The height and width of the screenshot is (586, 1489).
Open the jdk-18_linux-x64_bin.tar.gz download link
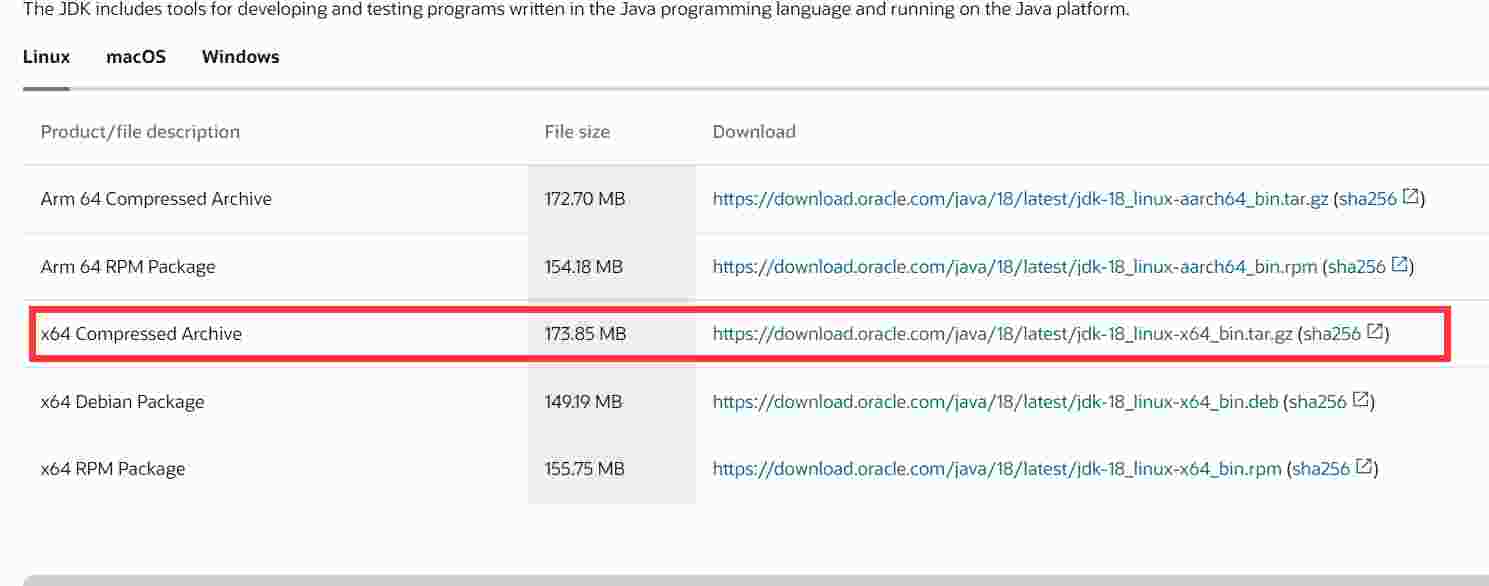[1003, 334]
